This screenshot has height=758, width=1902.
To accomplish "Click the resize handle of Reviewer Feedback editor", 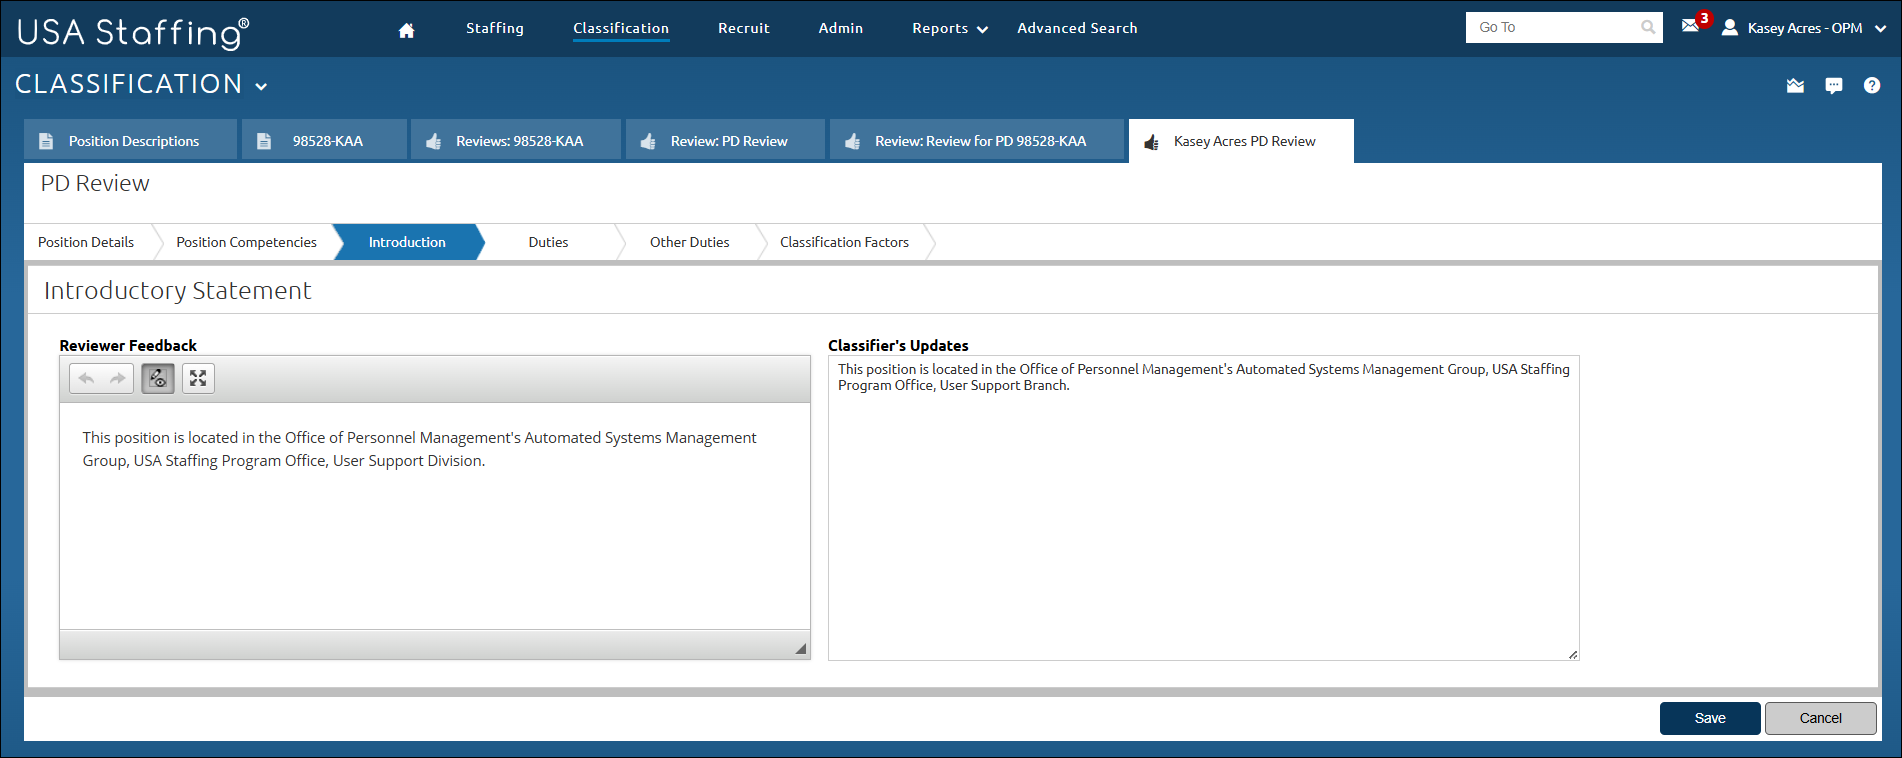I will coord(800,649).
